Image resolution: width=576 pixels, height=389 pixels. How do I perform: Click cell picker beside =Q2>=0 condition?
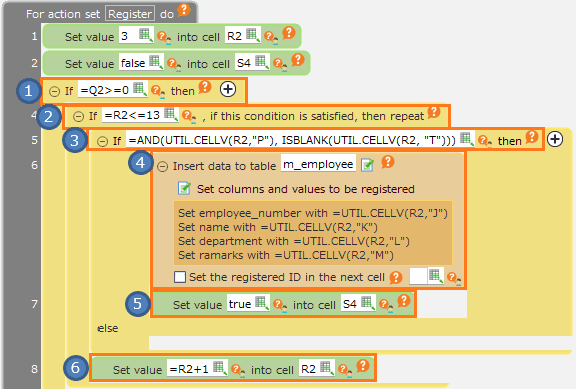pos(140,89)
